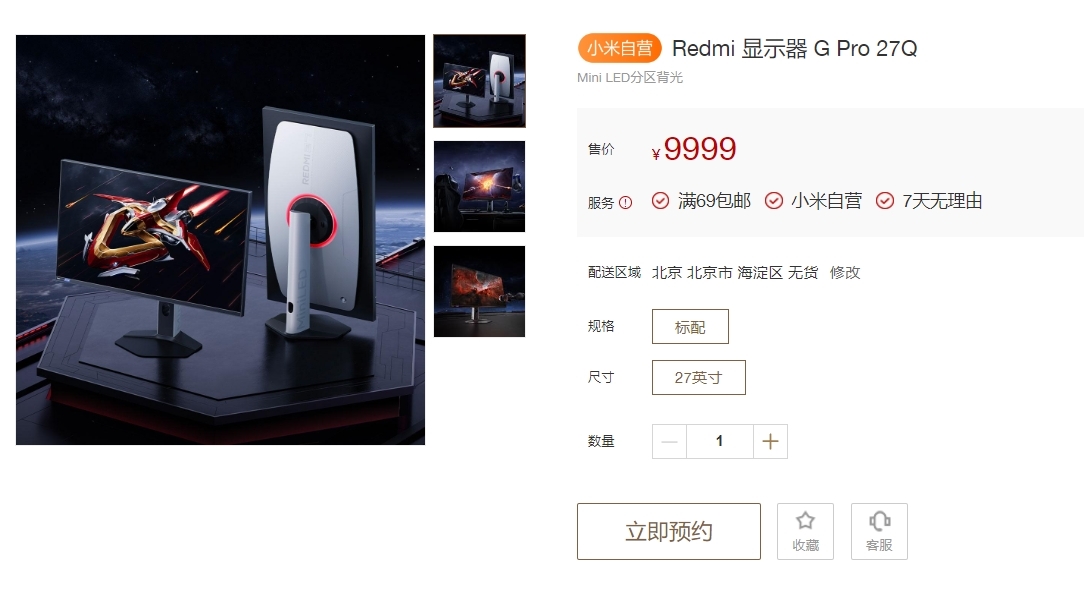
Task: Click the service info exclamation icon
Action: [x=626, y=203]
